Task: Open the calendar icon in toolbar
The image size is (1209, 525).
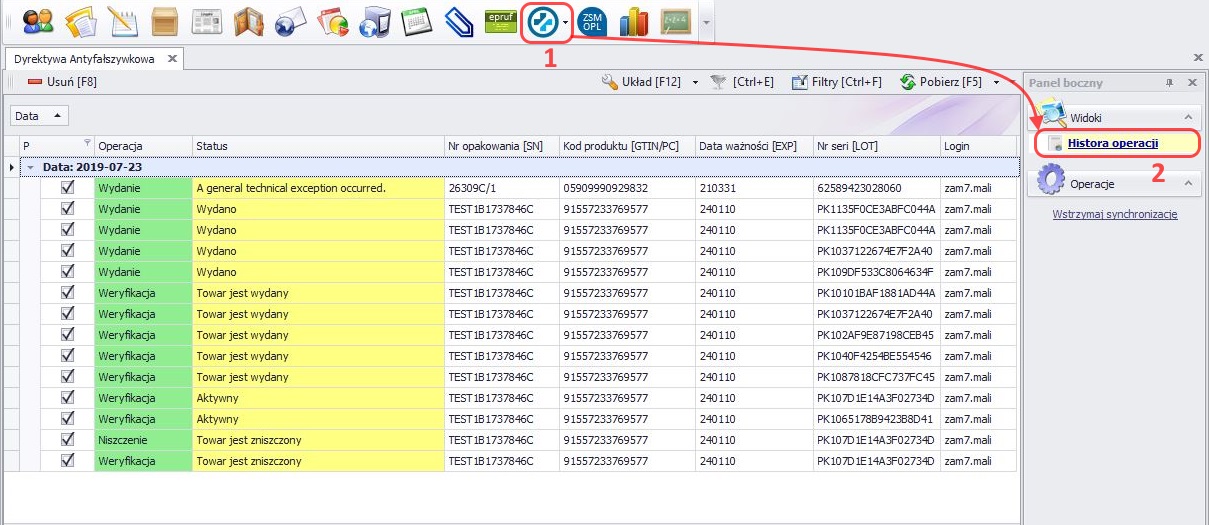Action: point(415,21)
